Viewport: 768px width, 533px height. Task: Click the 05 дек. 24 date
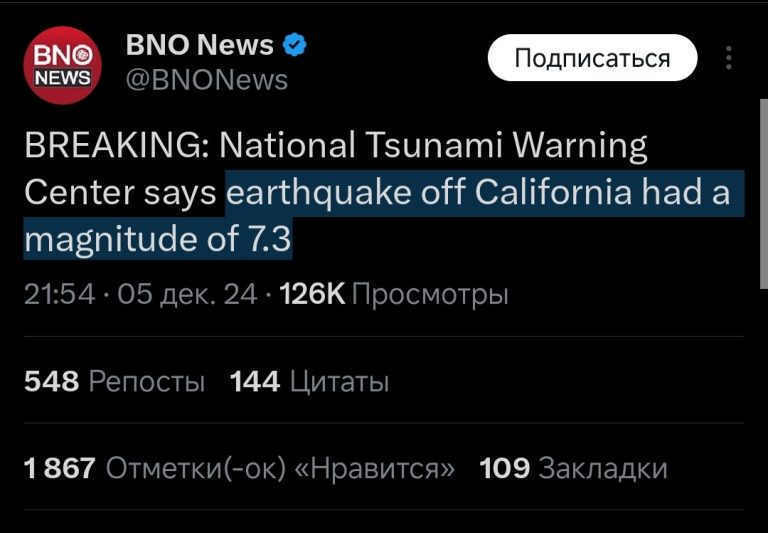click(x=187, y=294)
